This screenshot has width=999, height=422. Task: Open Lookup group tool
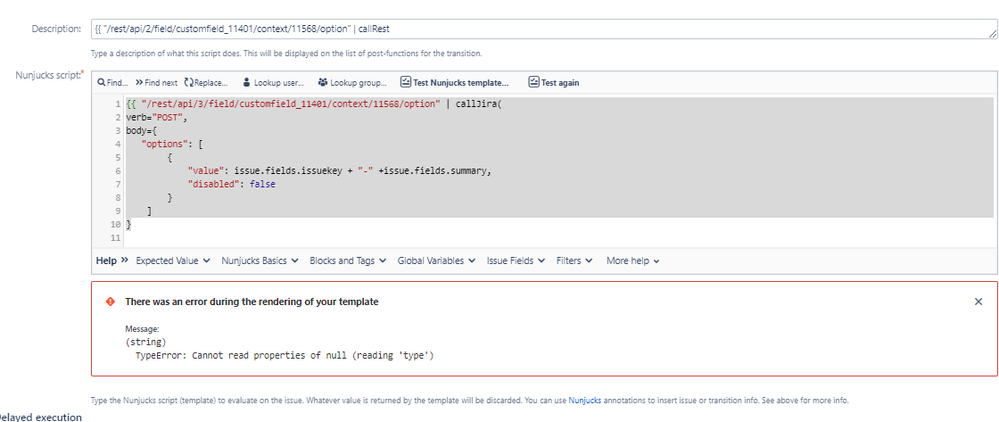352,83
